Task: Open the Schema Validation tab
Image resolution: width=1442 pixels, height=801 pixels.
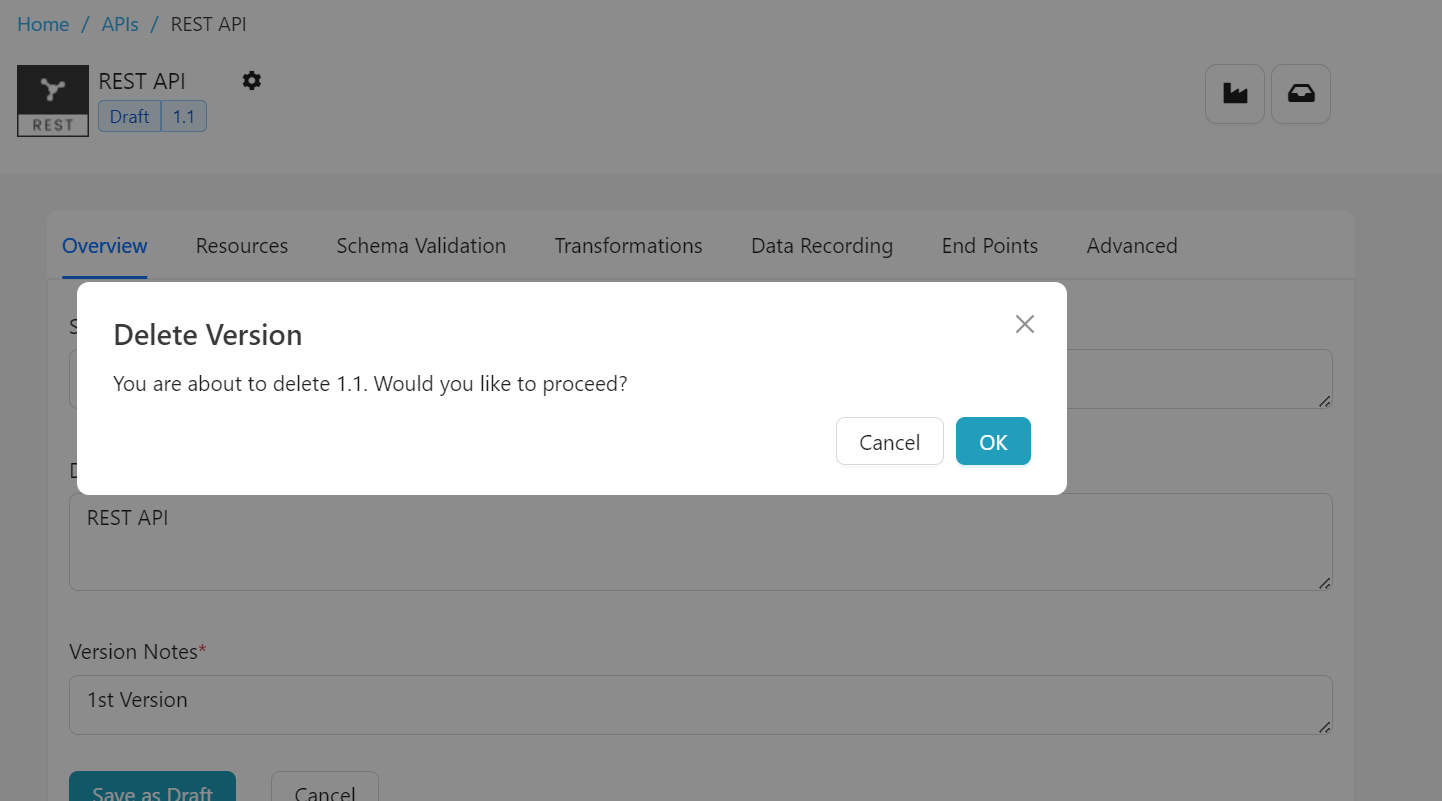Action: pos(421,246)
